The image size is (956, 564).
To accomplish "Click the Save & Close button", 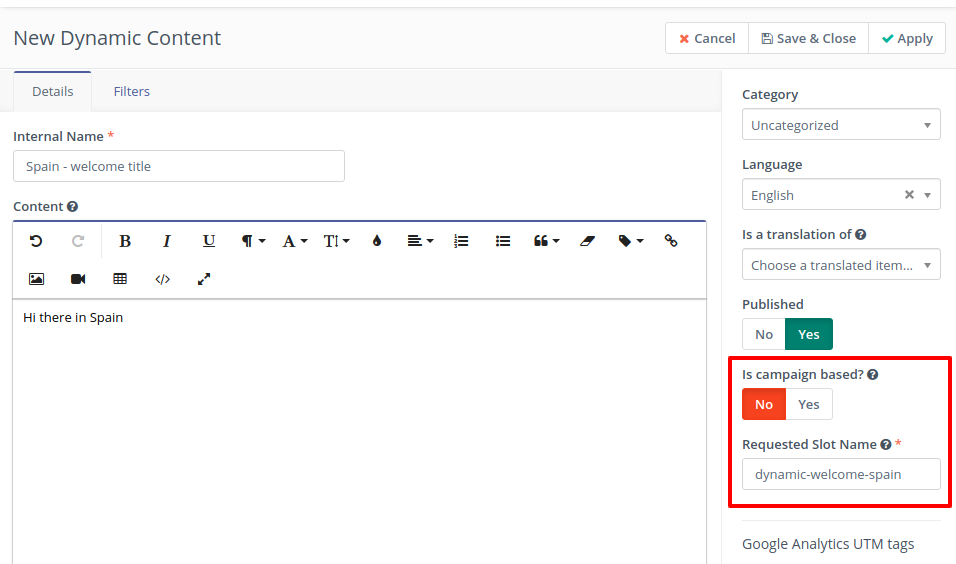I will point(808,38).
